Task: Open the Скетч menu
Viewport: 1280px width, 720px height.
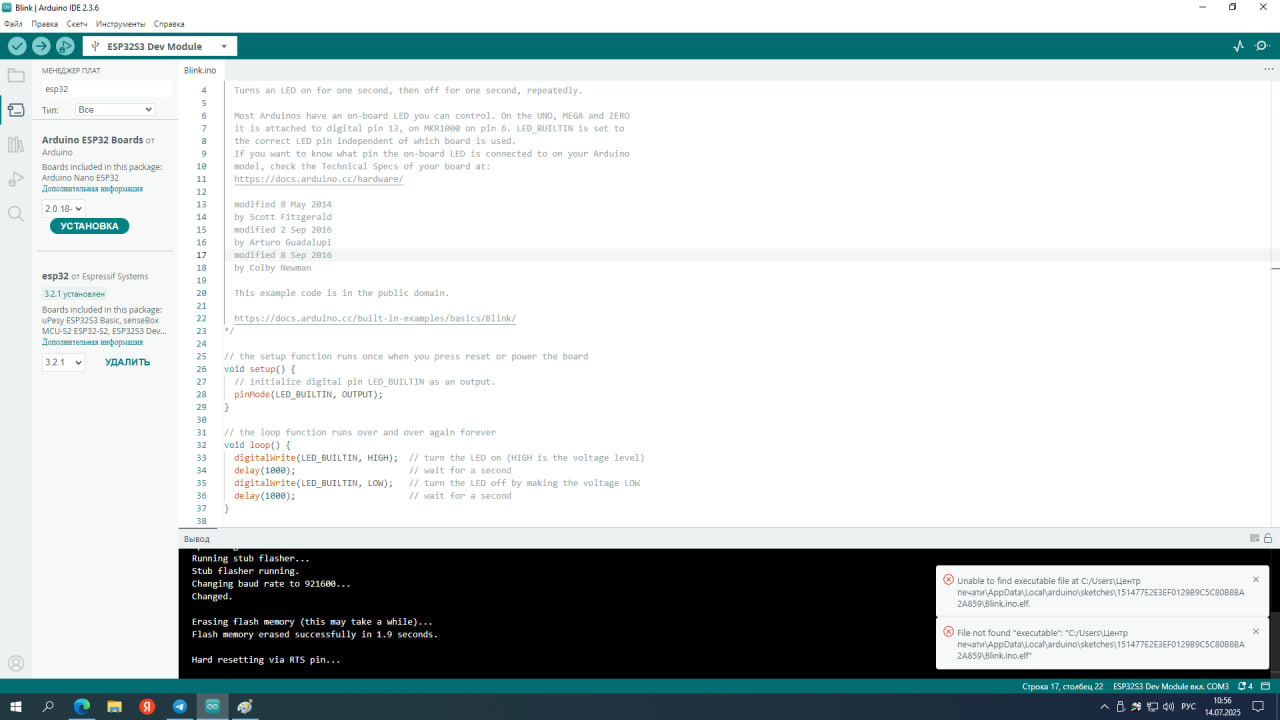Action: click(x=77, y=23)
